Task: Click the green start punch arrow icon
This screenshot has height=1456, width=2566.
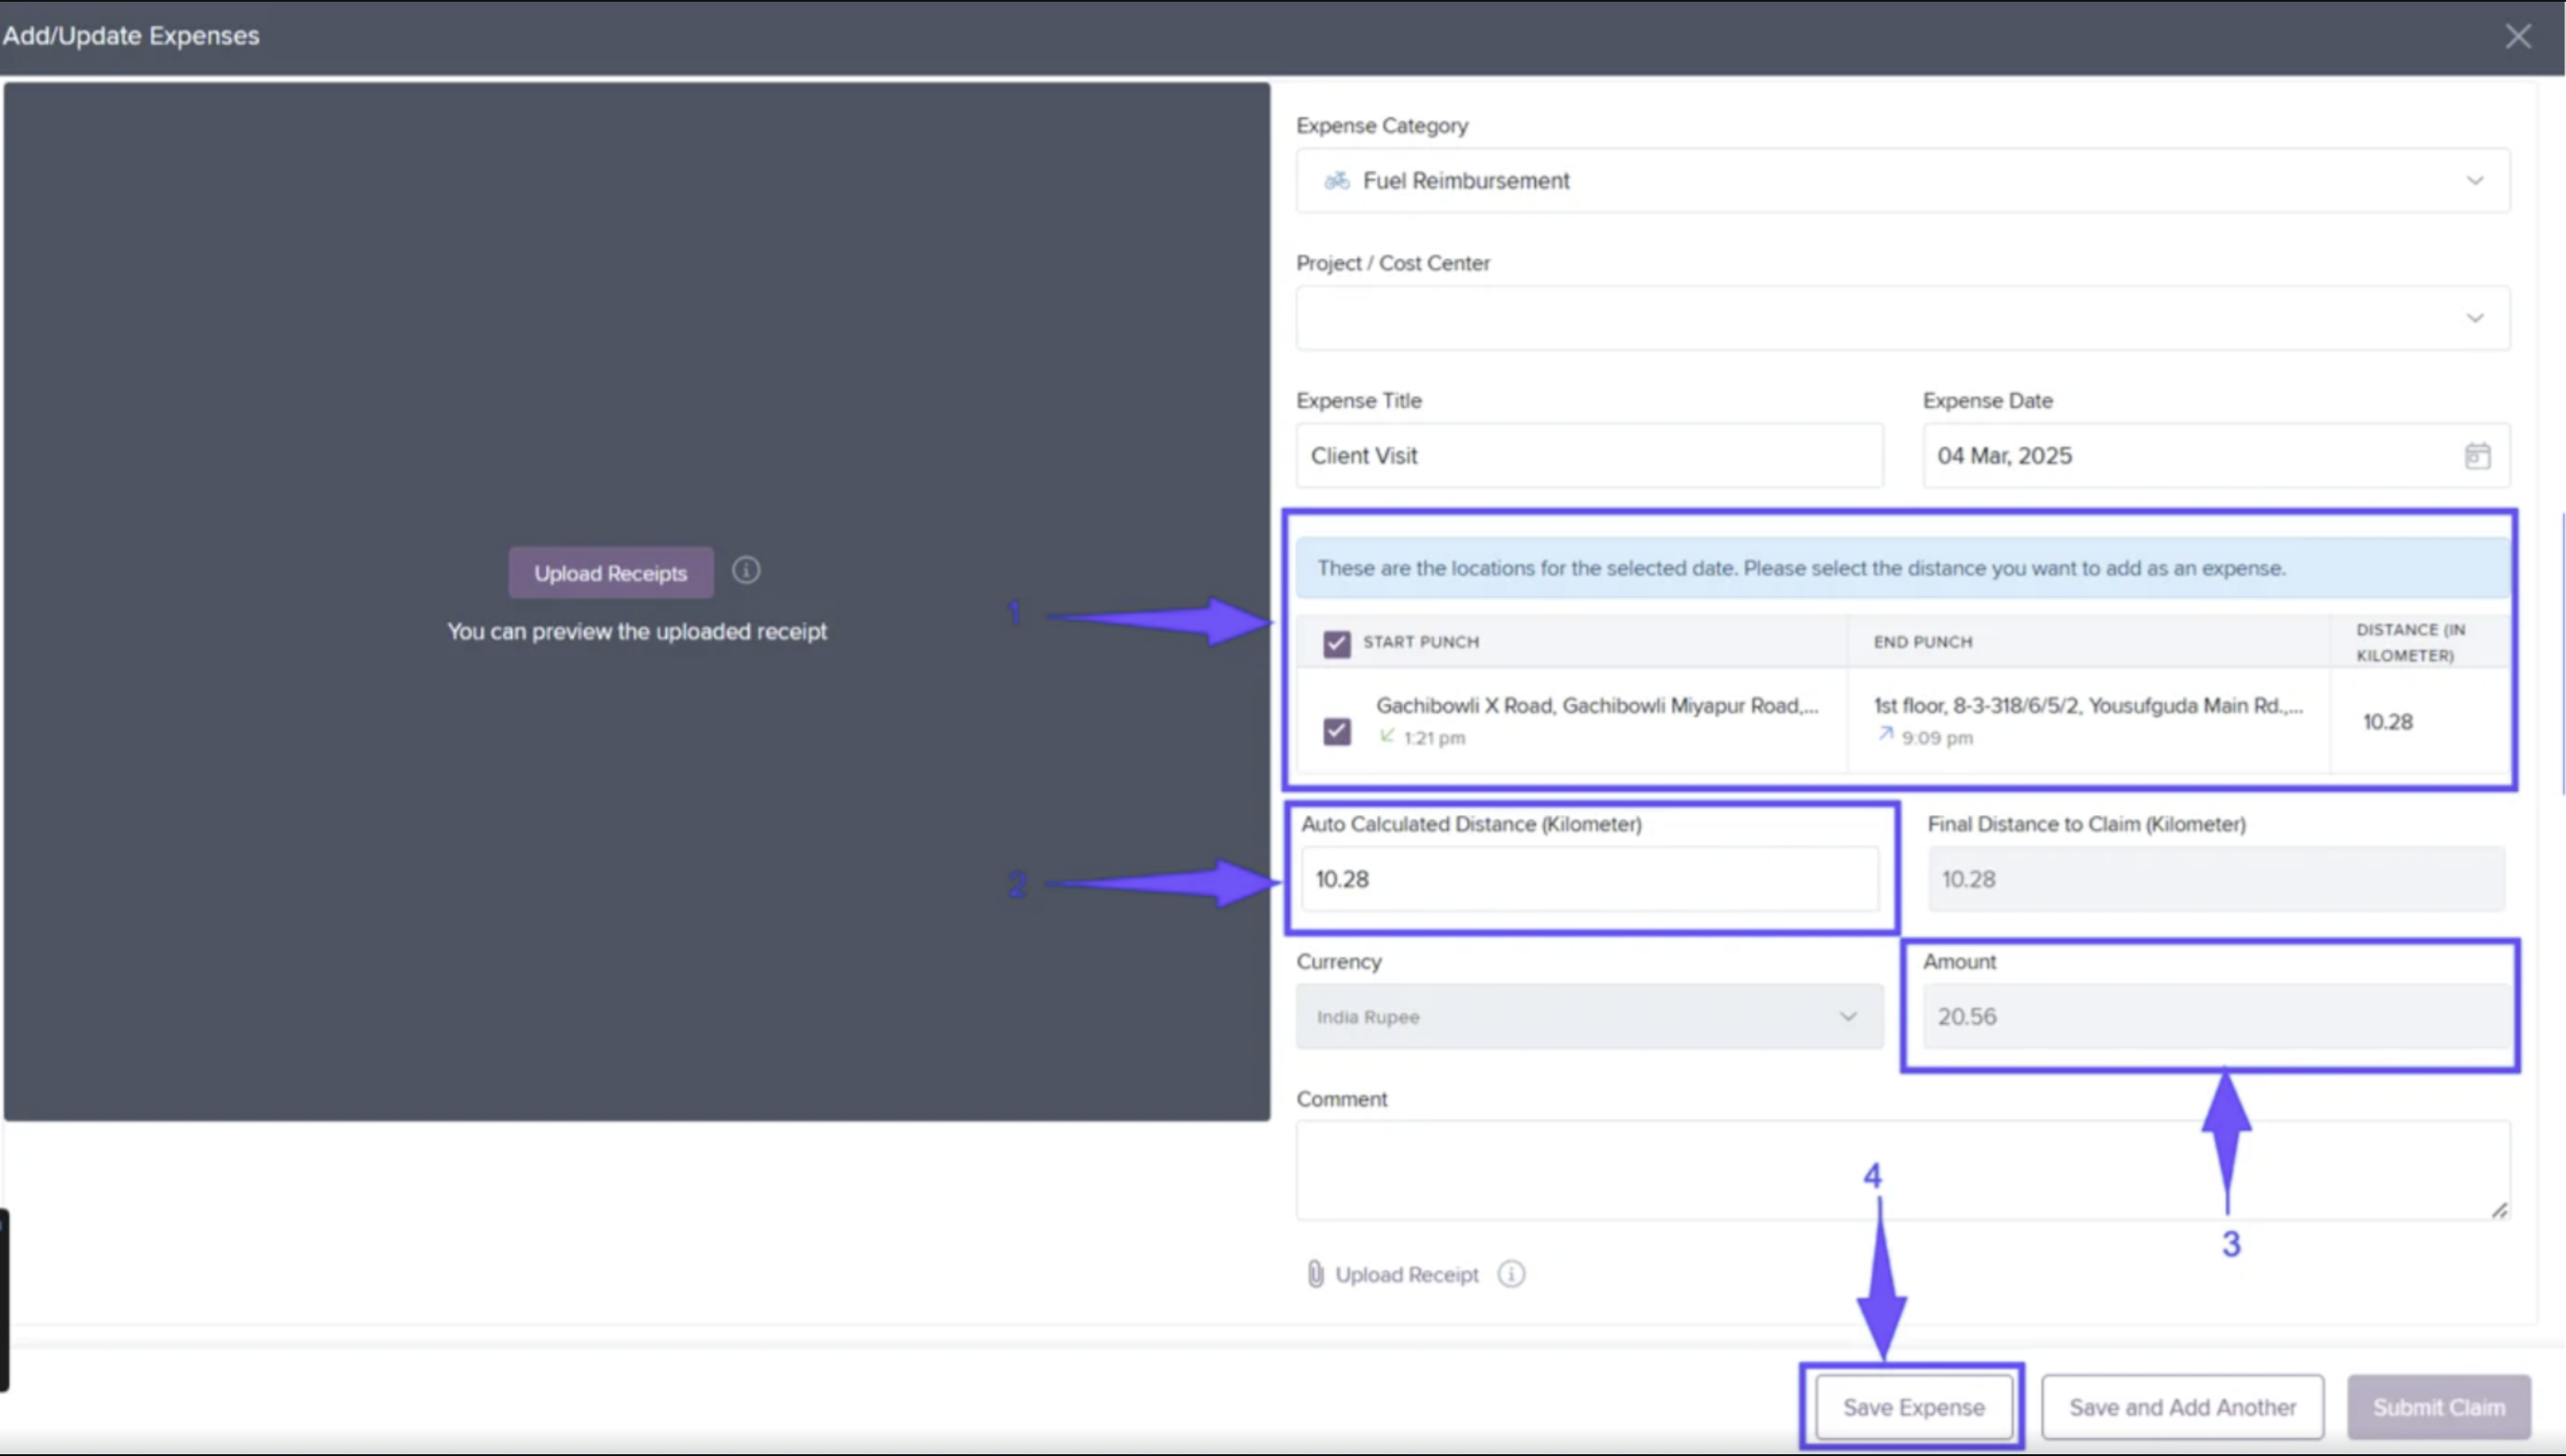Action: [1387, 736]
